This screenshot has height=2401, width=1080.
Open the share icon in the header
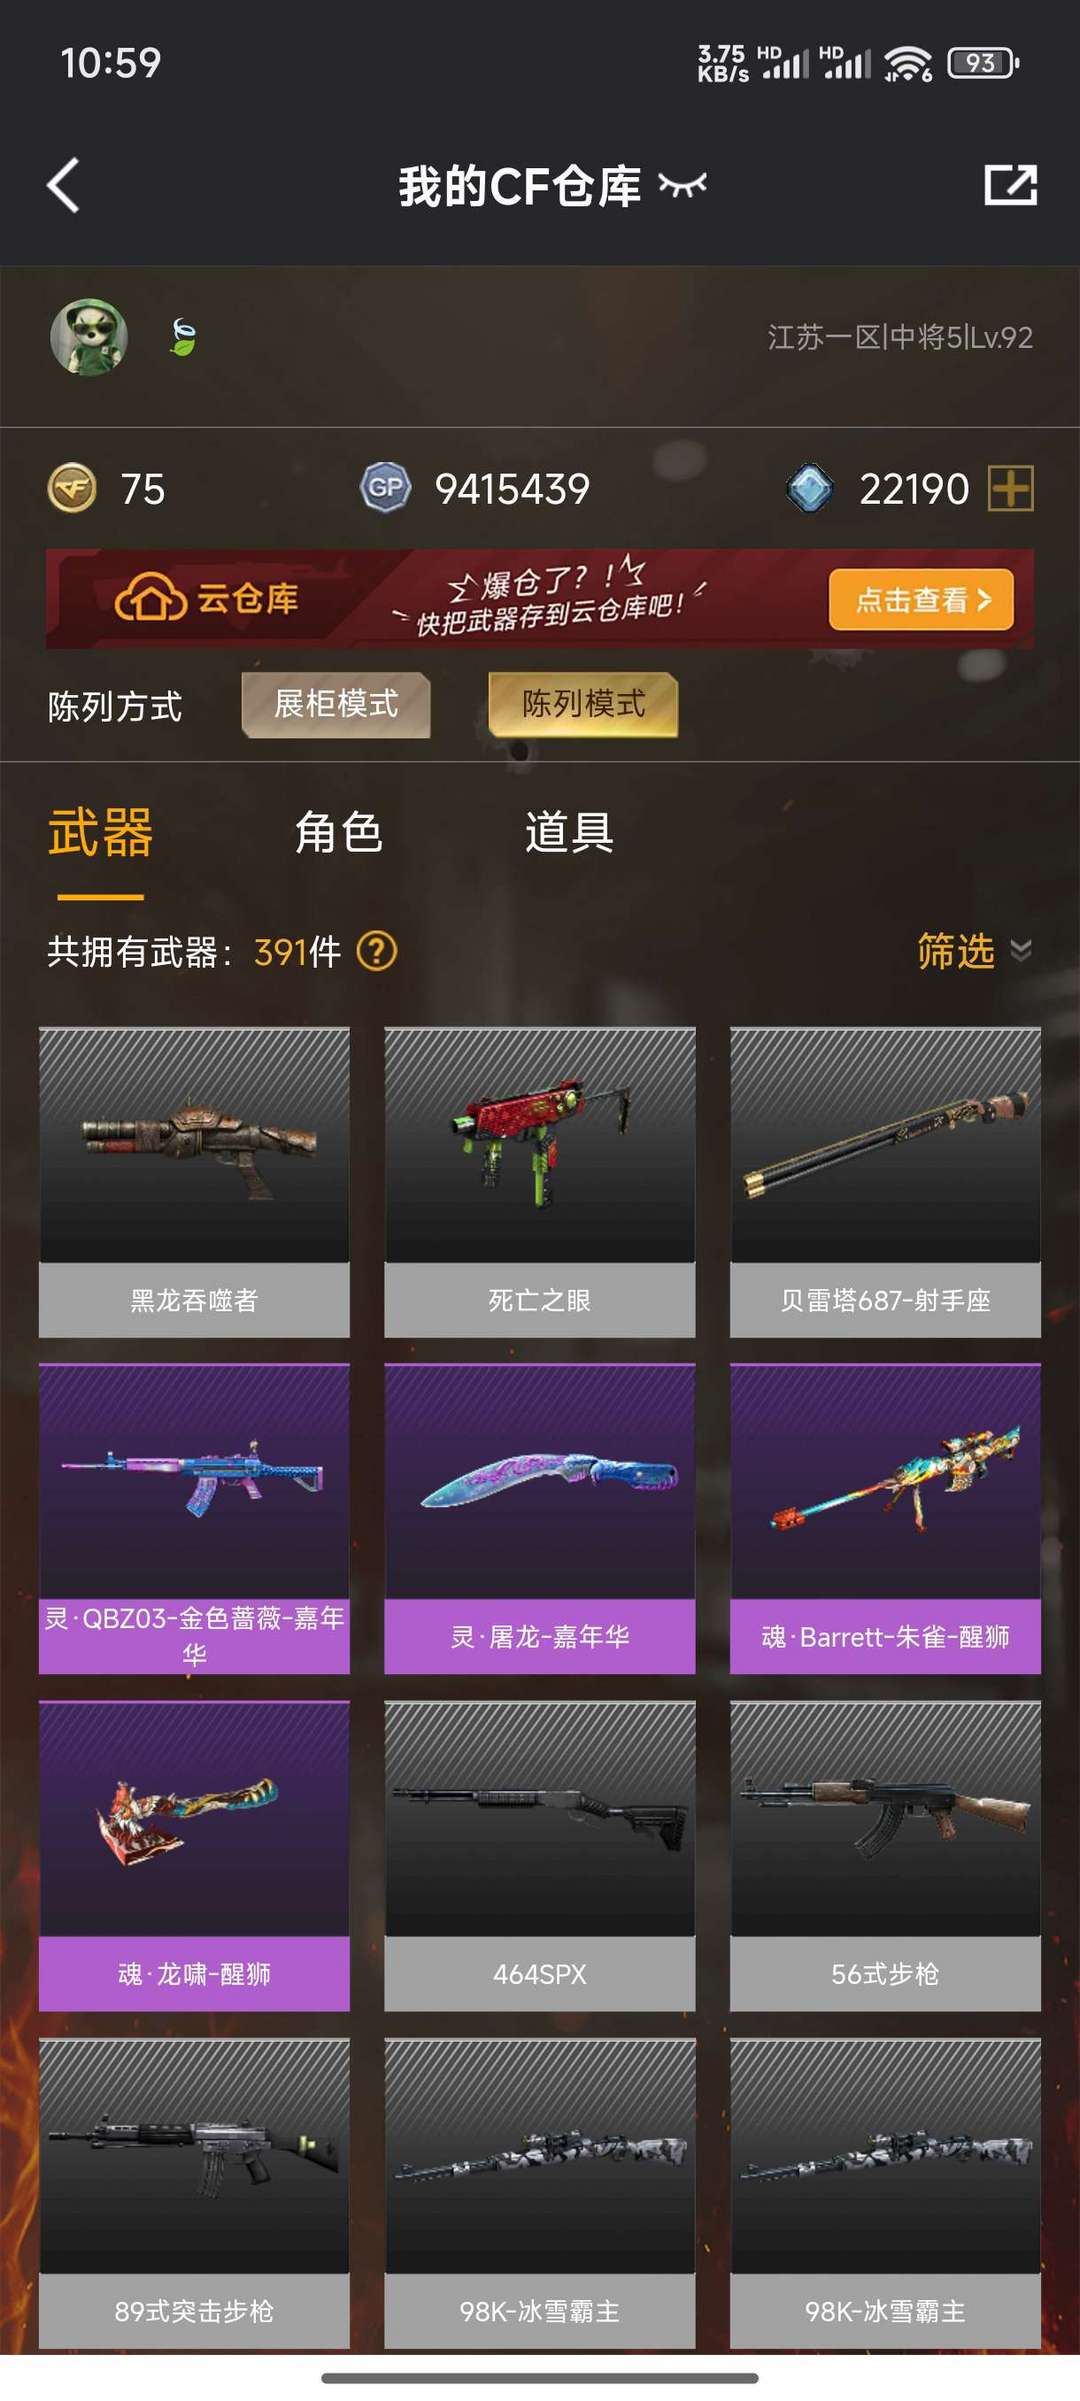coord(1010,185)
